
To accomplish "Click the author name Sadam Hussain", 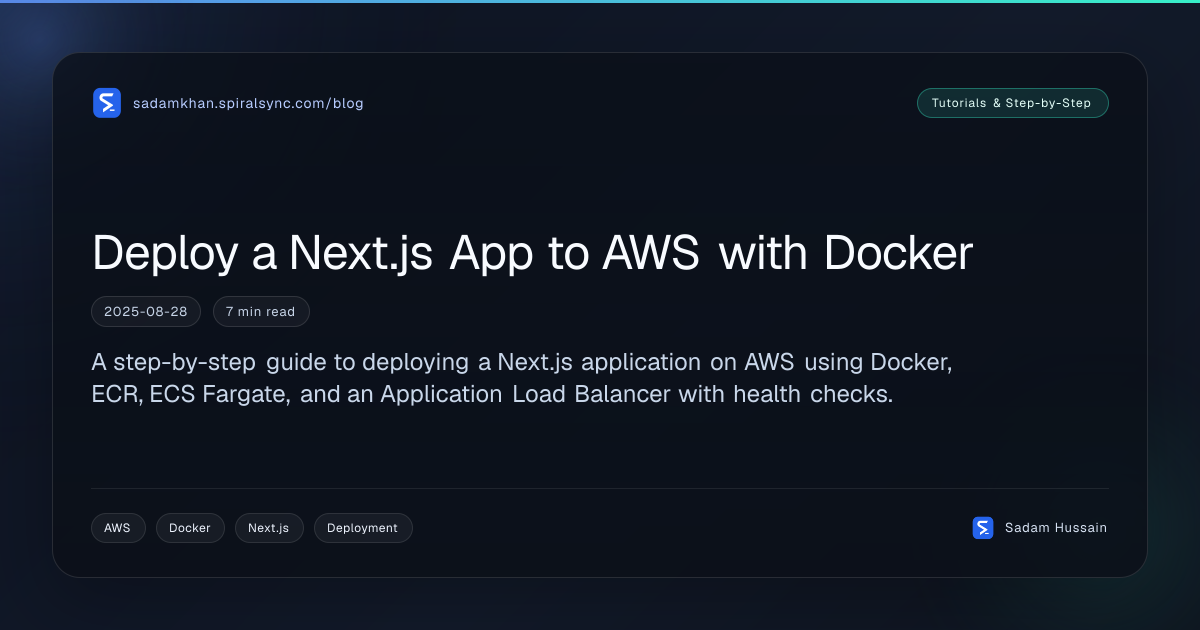I will pyautogui.click(x=1056, y=528).
